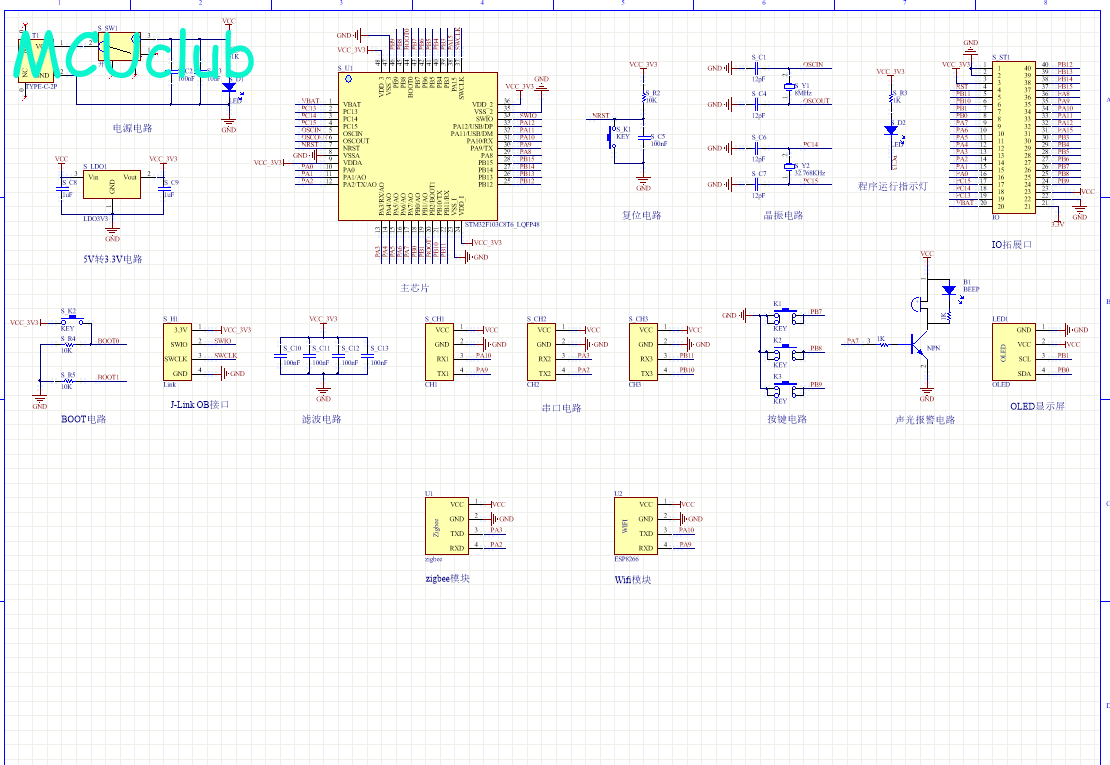1110x765 pixels.
Task: Select the S_K1 reset KEY button symbol
Action: (612, 137)
